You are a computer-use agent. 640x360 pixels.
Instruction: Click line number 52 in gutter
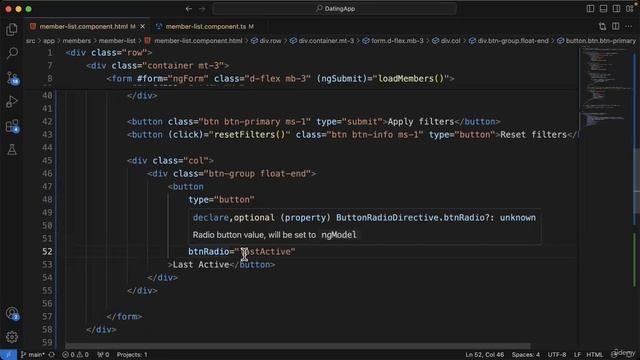pos(47,251)
